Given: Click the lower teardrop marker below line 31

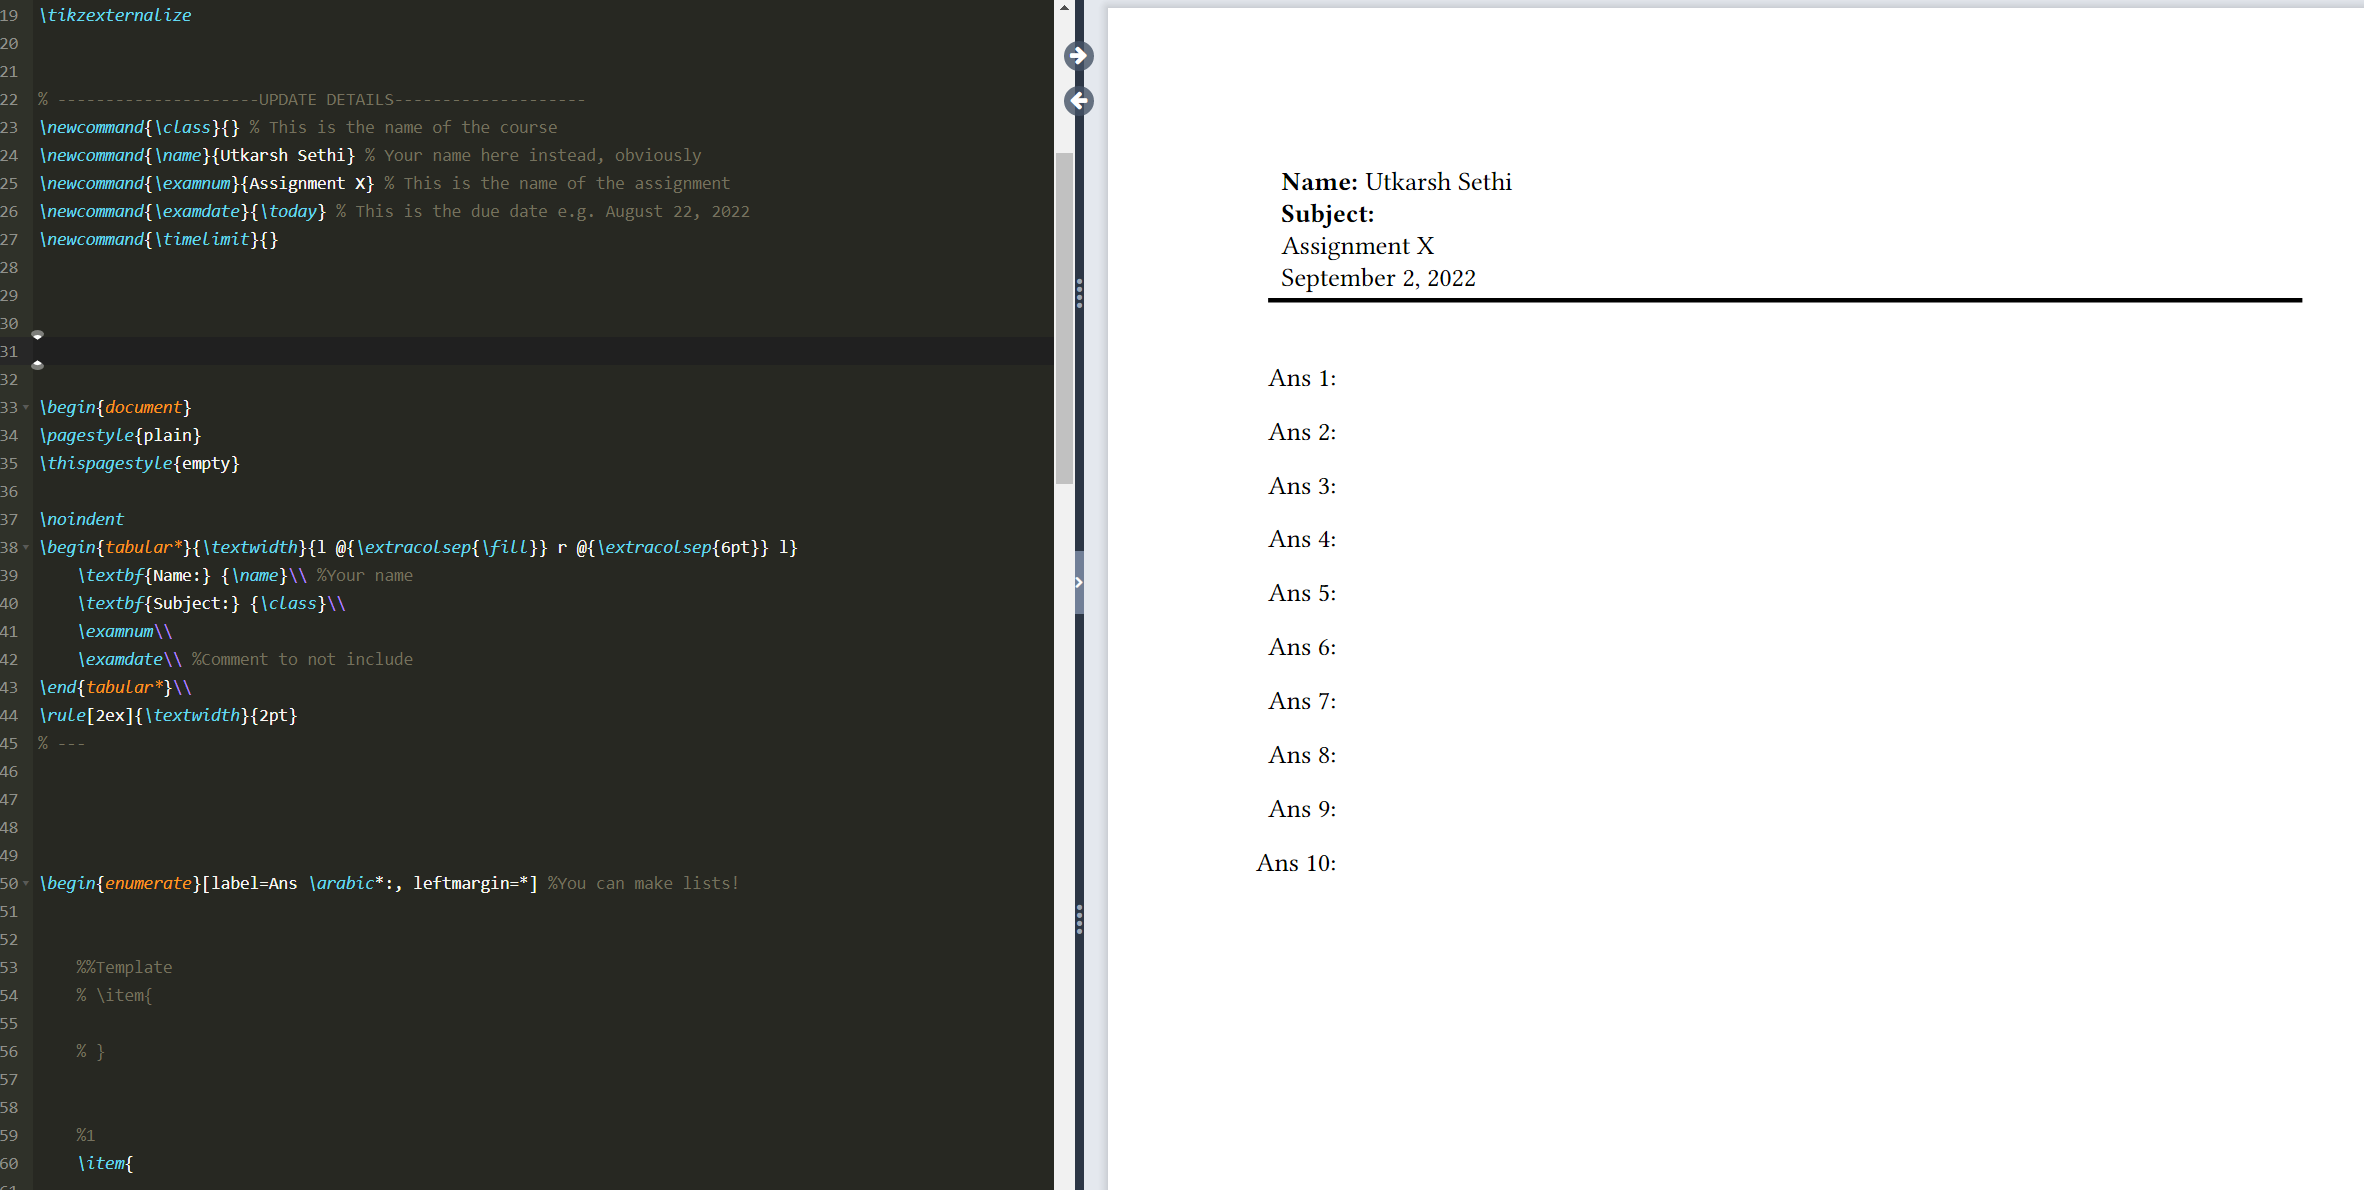Looking at the screenshot, I should pyautogui.click(x=37, y=365).
